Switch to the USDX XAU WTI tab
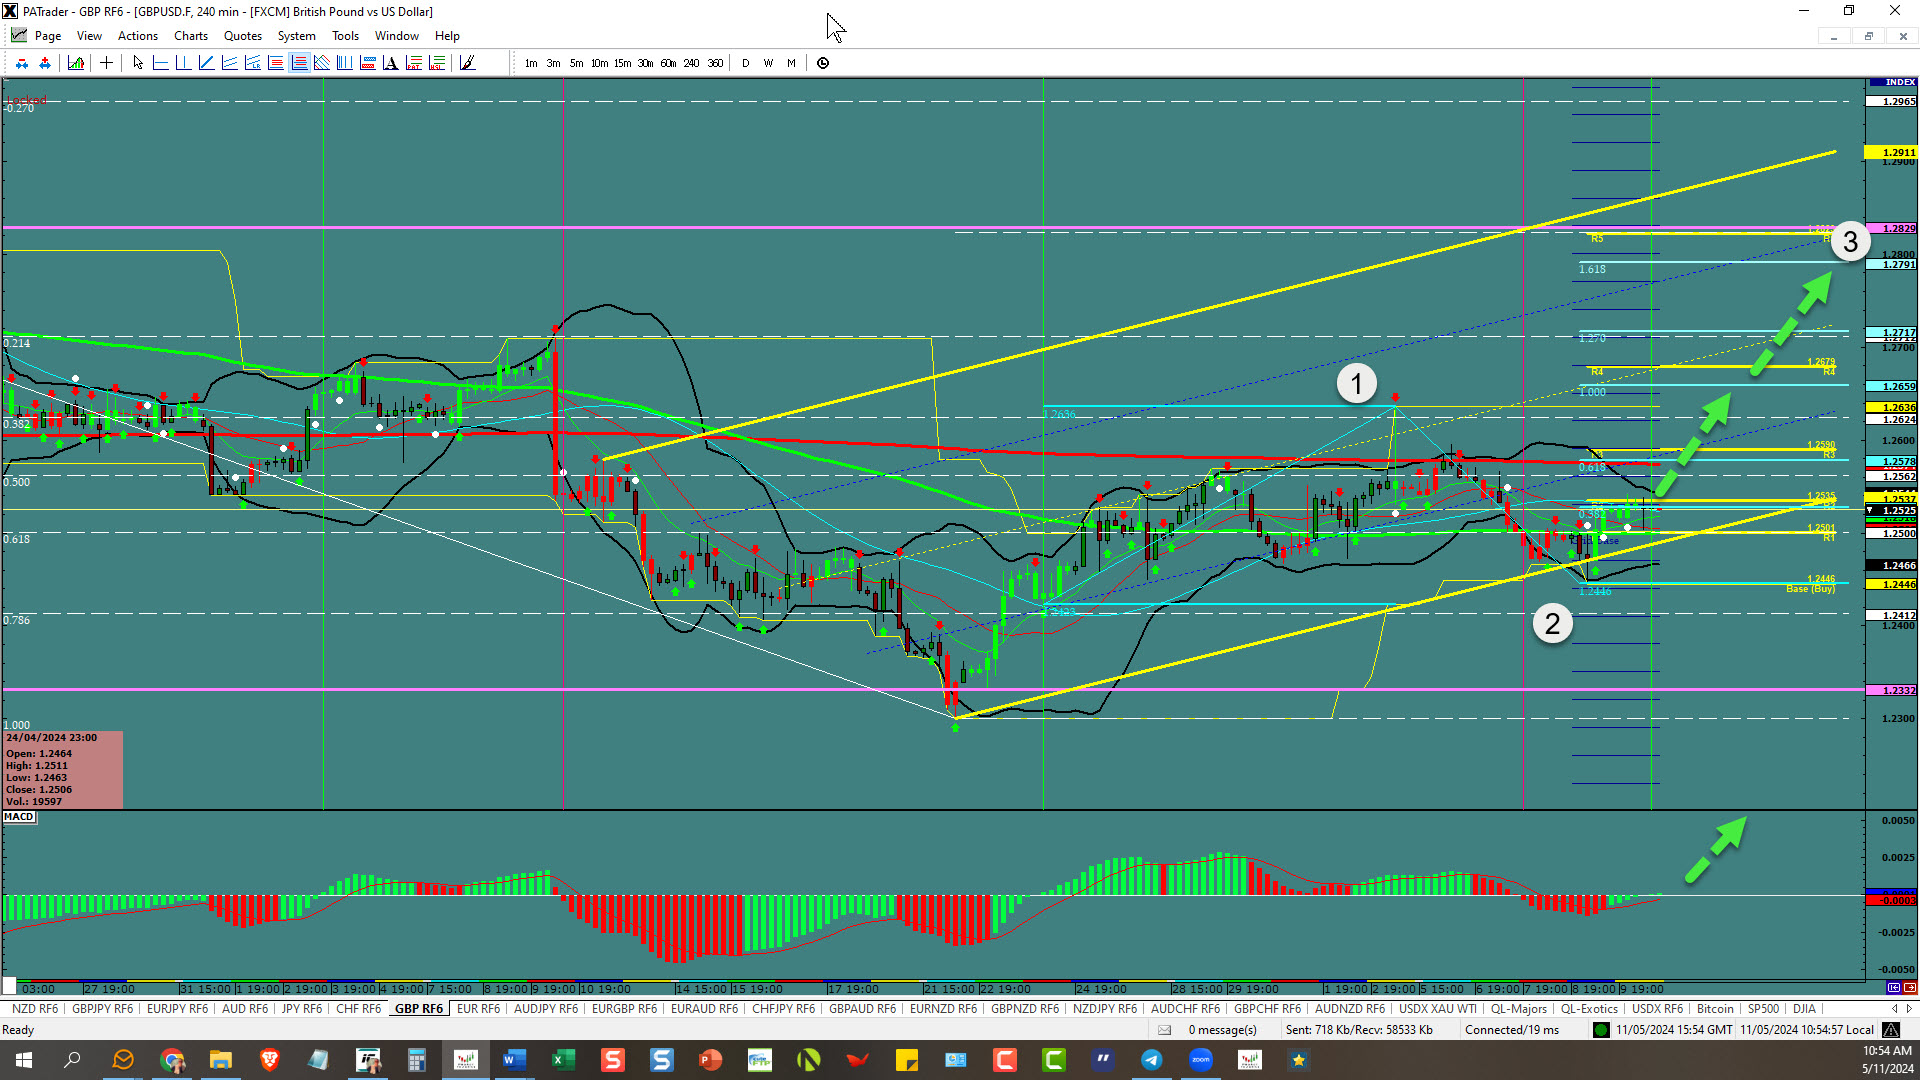The width and height of the screenshot is (1920, 1080). [x=1437, y=1009]
